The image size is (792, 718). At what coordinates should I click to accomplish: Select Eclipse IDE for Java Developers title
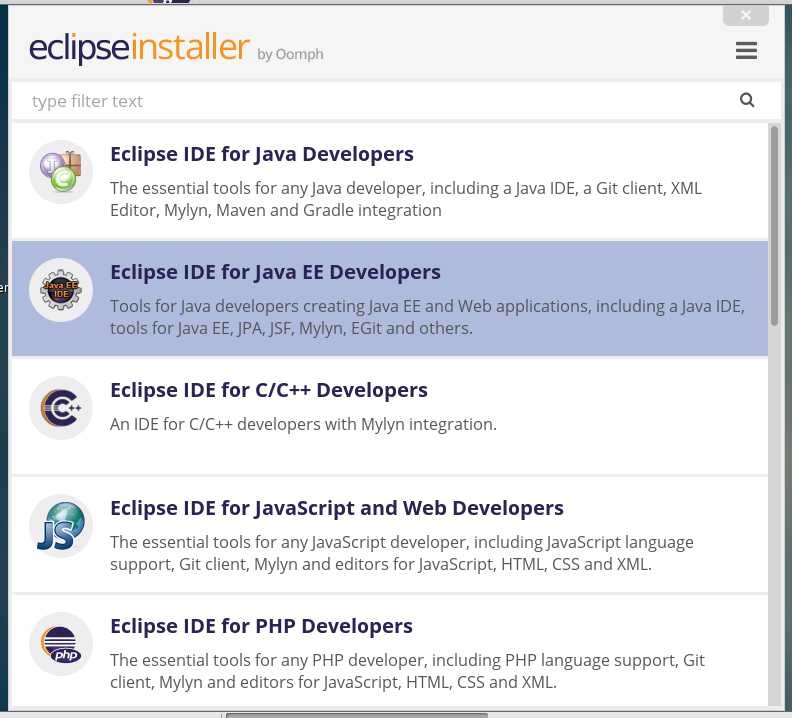pyautogui.click(x=262, y=154)
